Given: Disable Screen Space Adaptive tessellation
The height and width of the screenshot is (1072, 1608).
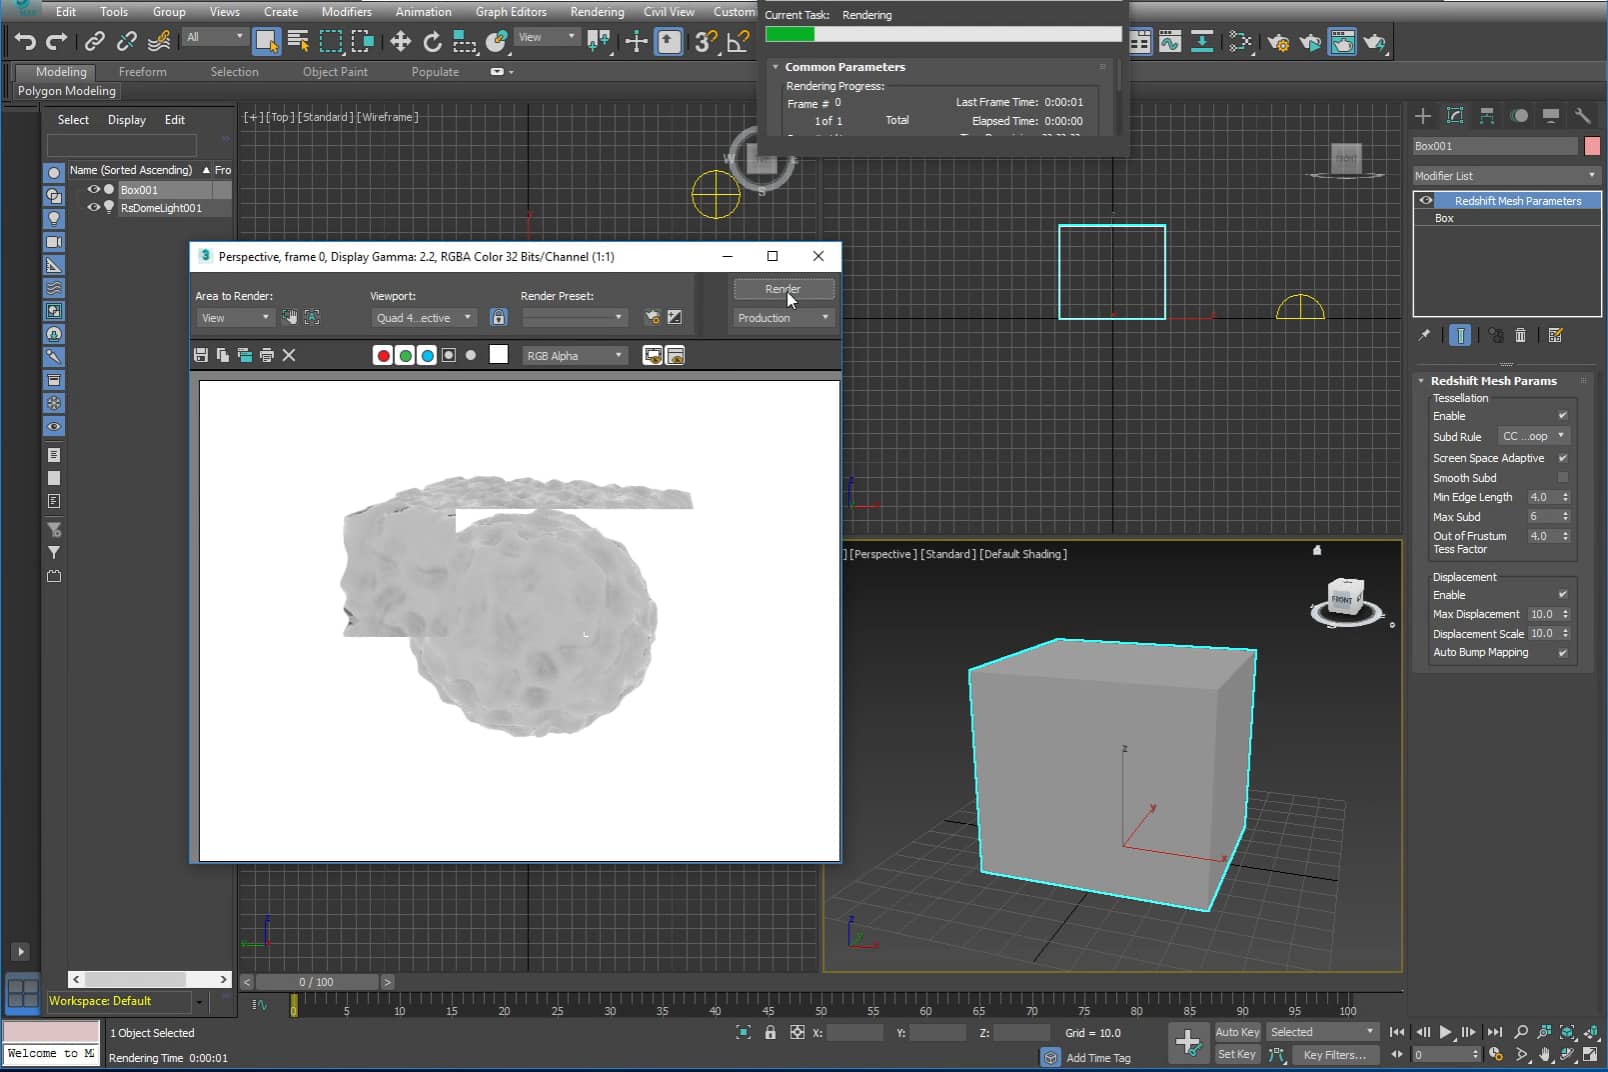Looking at the screenshot, I should tap(1561, 458).
